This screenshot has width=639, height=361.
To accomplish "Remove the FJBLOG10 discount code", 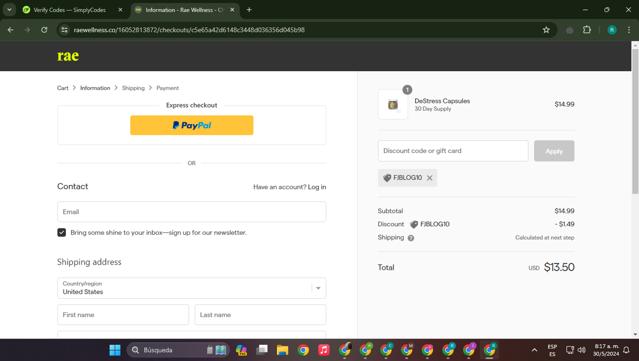I will [x=430, y=178].
